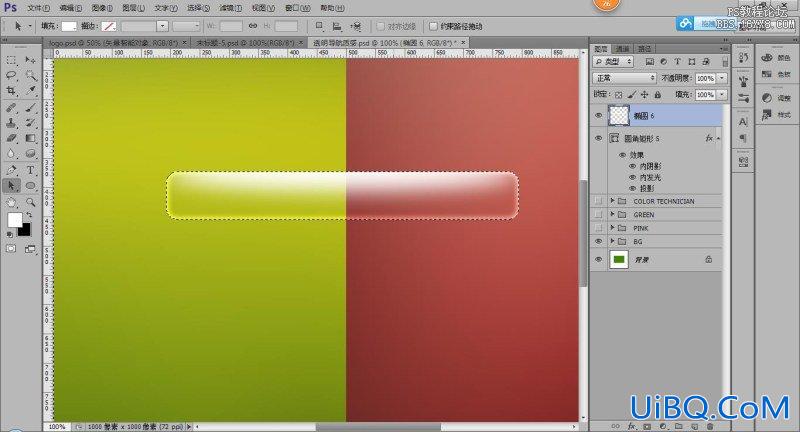Hide the 内发光 inner glow effect
Viewport: 800px width, 432px height.
point(633,177)
